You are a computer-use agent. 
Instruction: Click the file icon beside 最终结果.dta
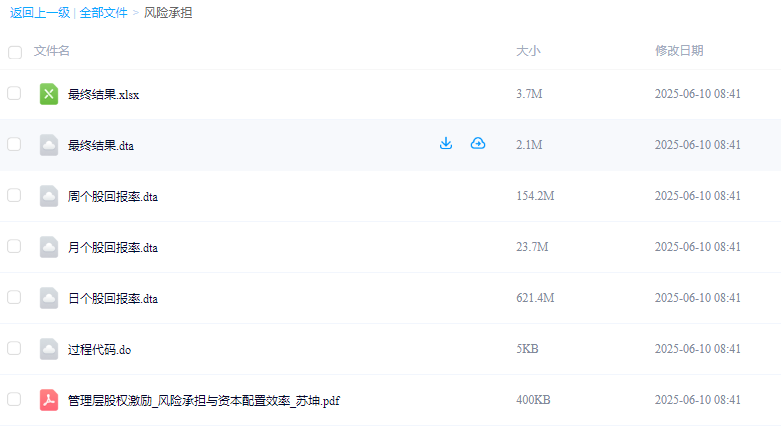[x=49, y=145]
